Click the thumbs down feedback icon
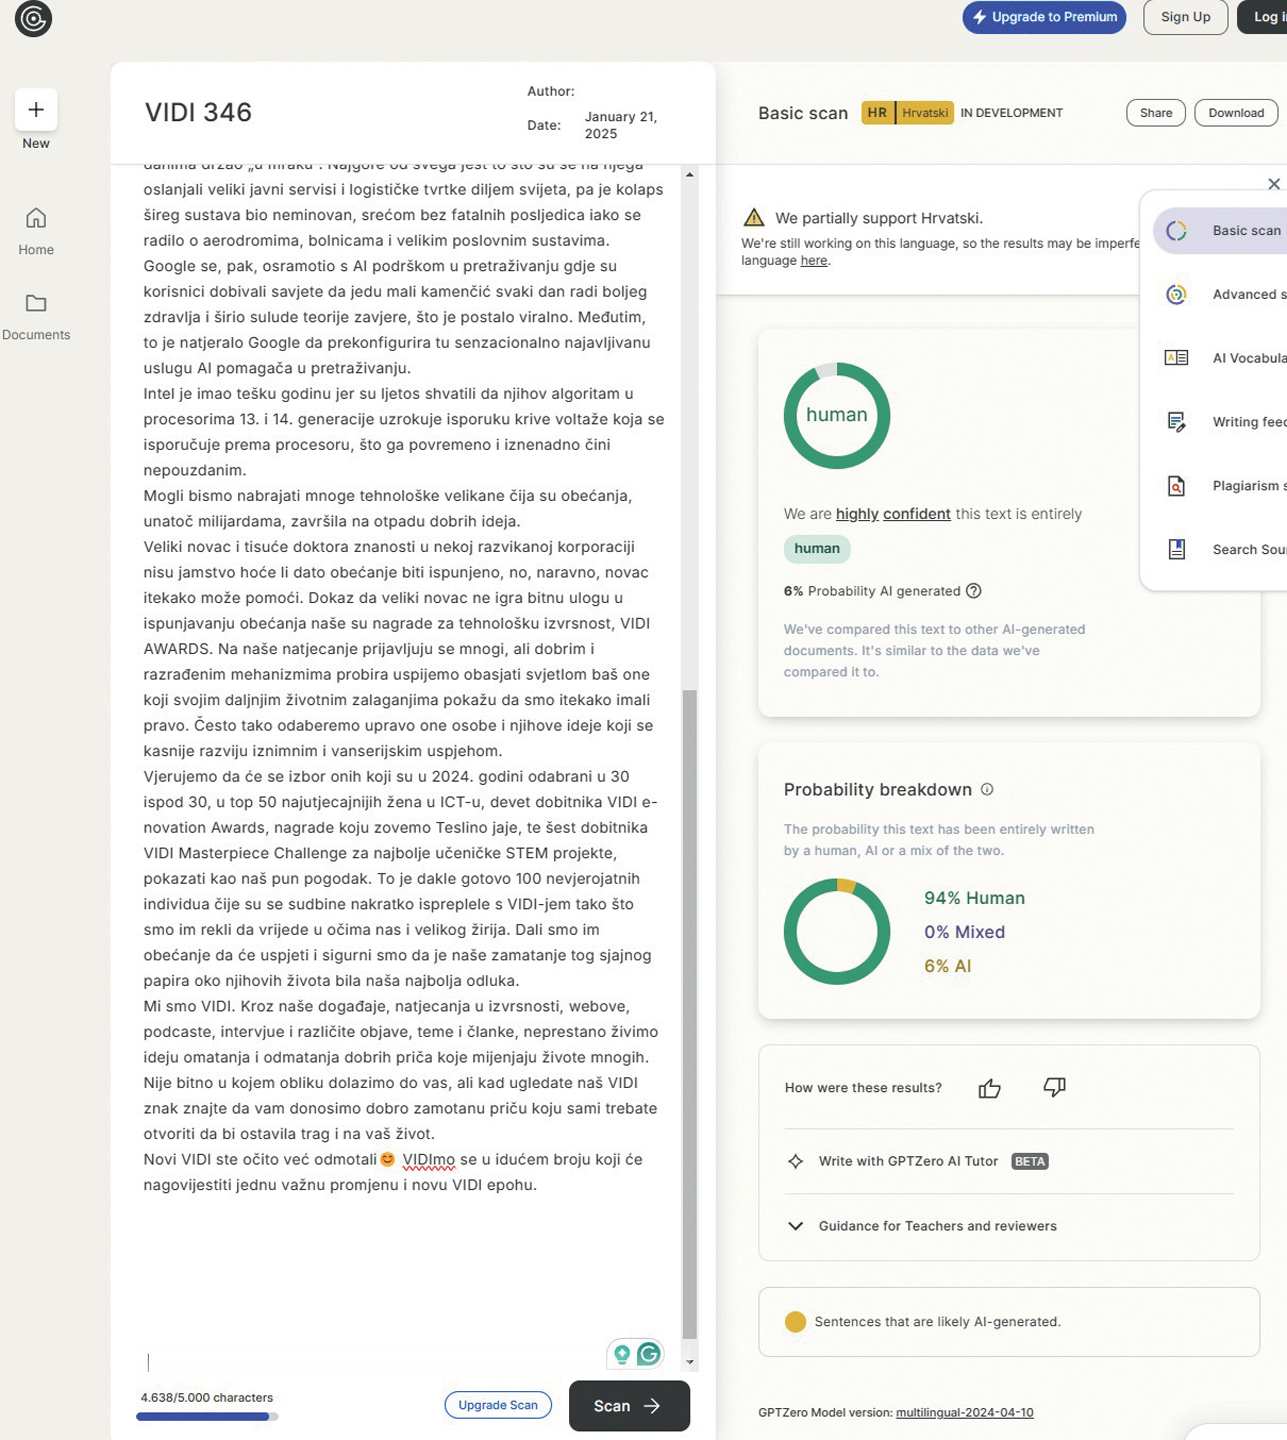This screenshot has height=1440, width=1287. (x=1054, y=1087)
